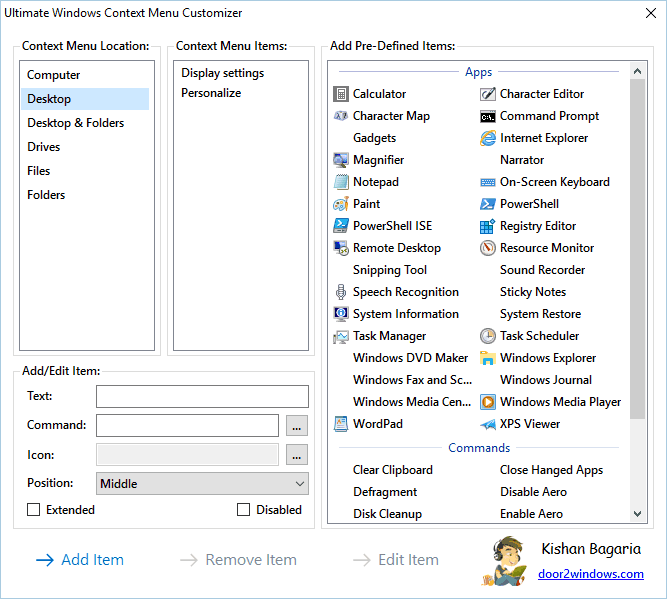Choose Desktop & Folders location
Image resolution: width=667 pixels, height=599 pixels.
[85, 123]
